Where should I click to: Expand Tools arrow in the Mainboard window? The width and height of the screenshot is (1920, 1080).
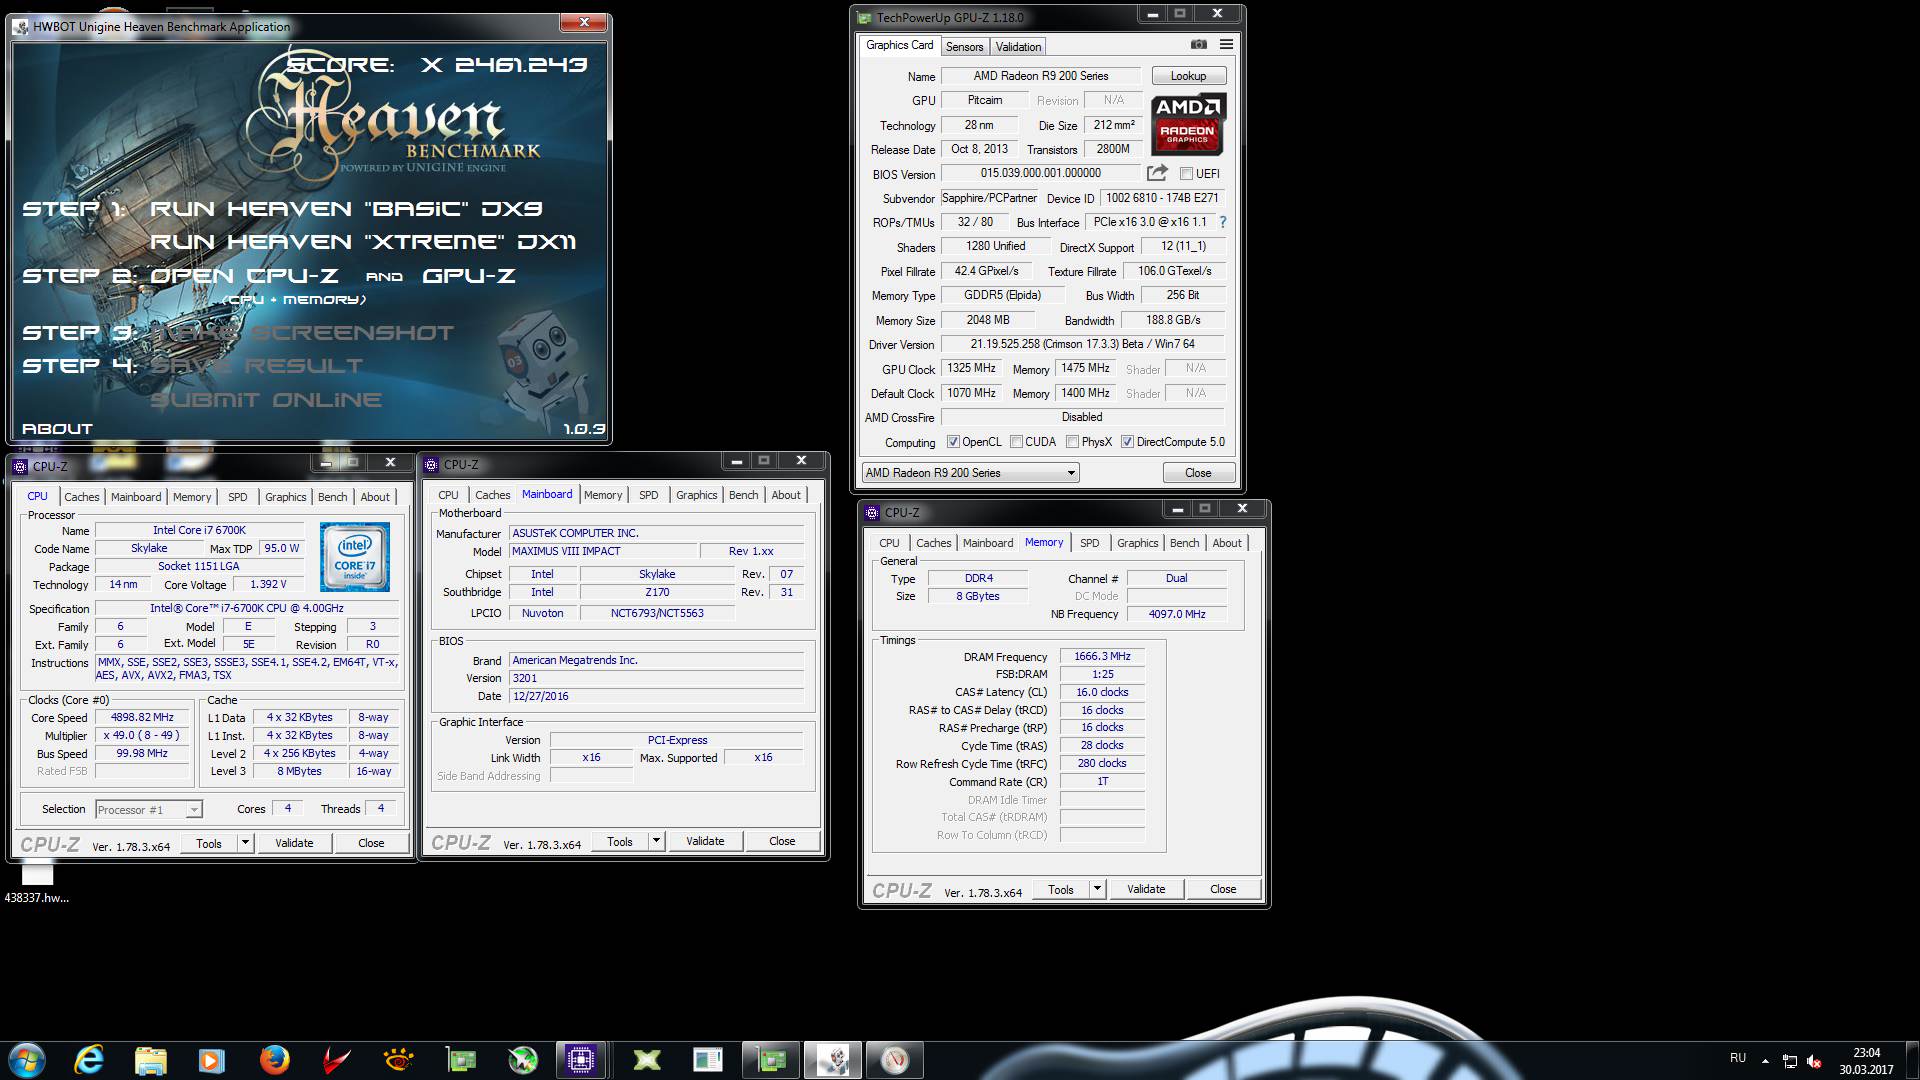pos(656,841)
